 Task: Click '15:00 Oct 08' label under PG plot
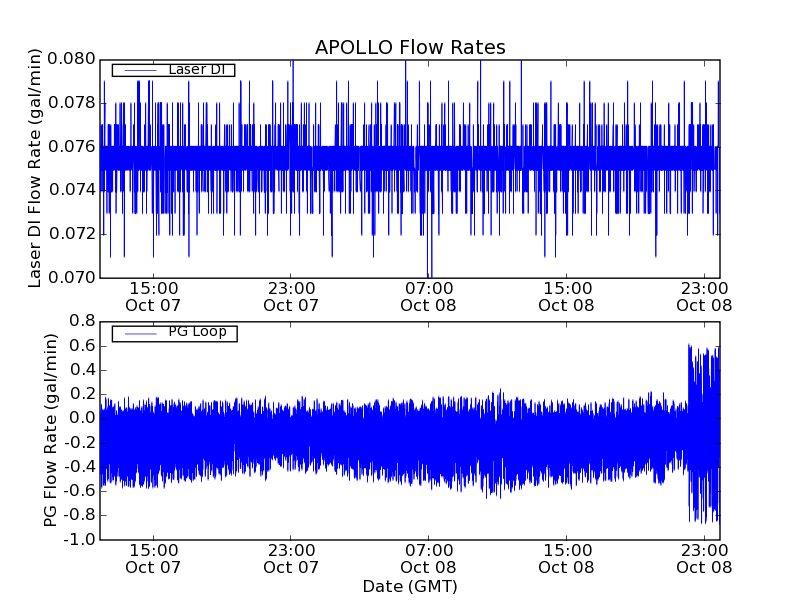566,559
